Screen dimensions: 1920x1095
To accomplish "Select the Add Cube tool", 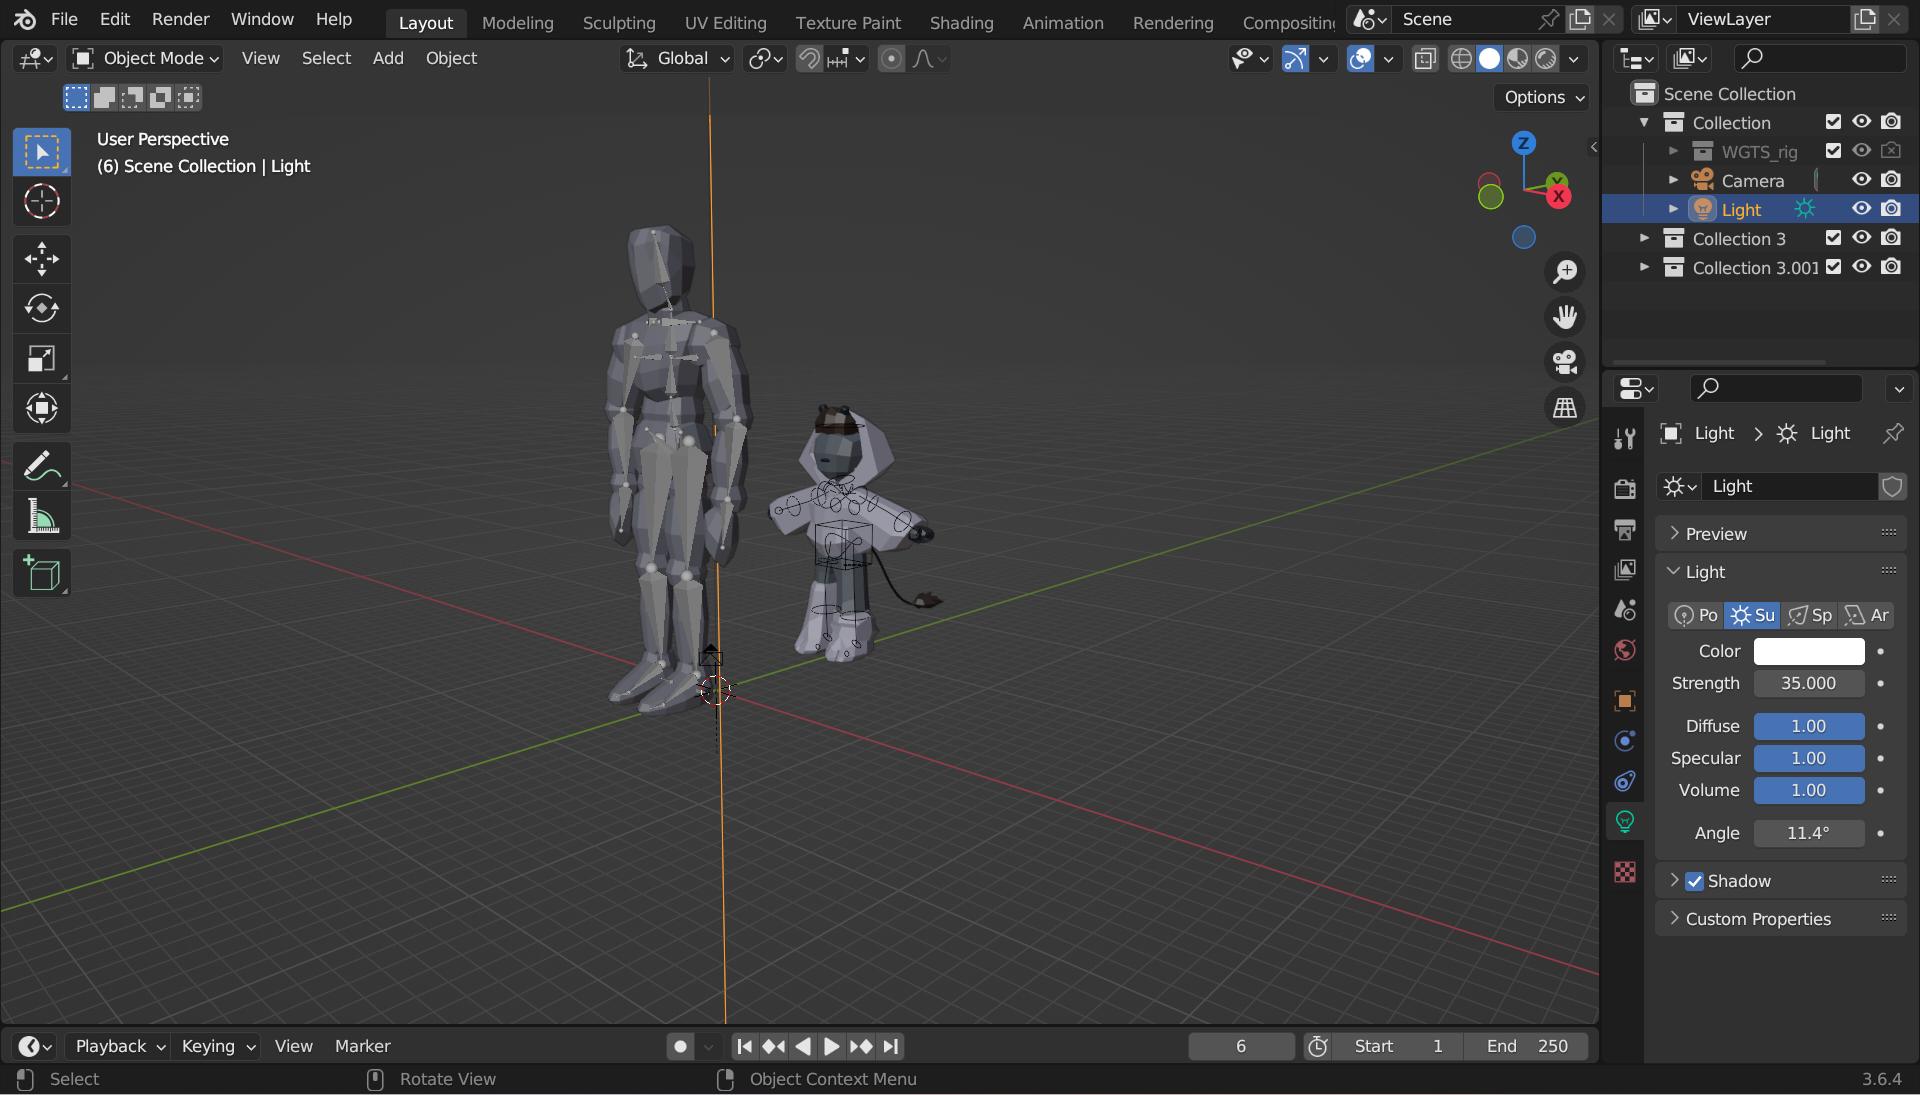I will pyautogui.click(x=41, y=574).
